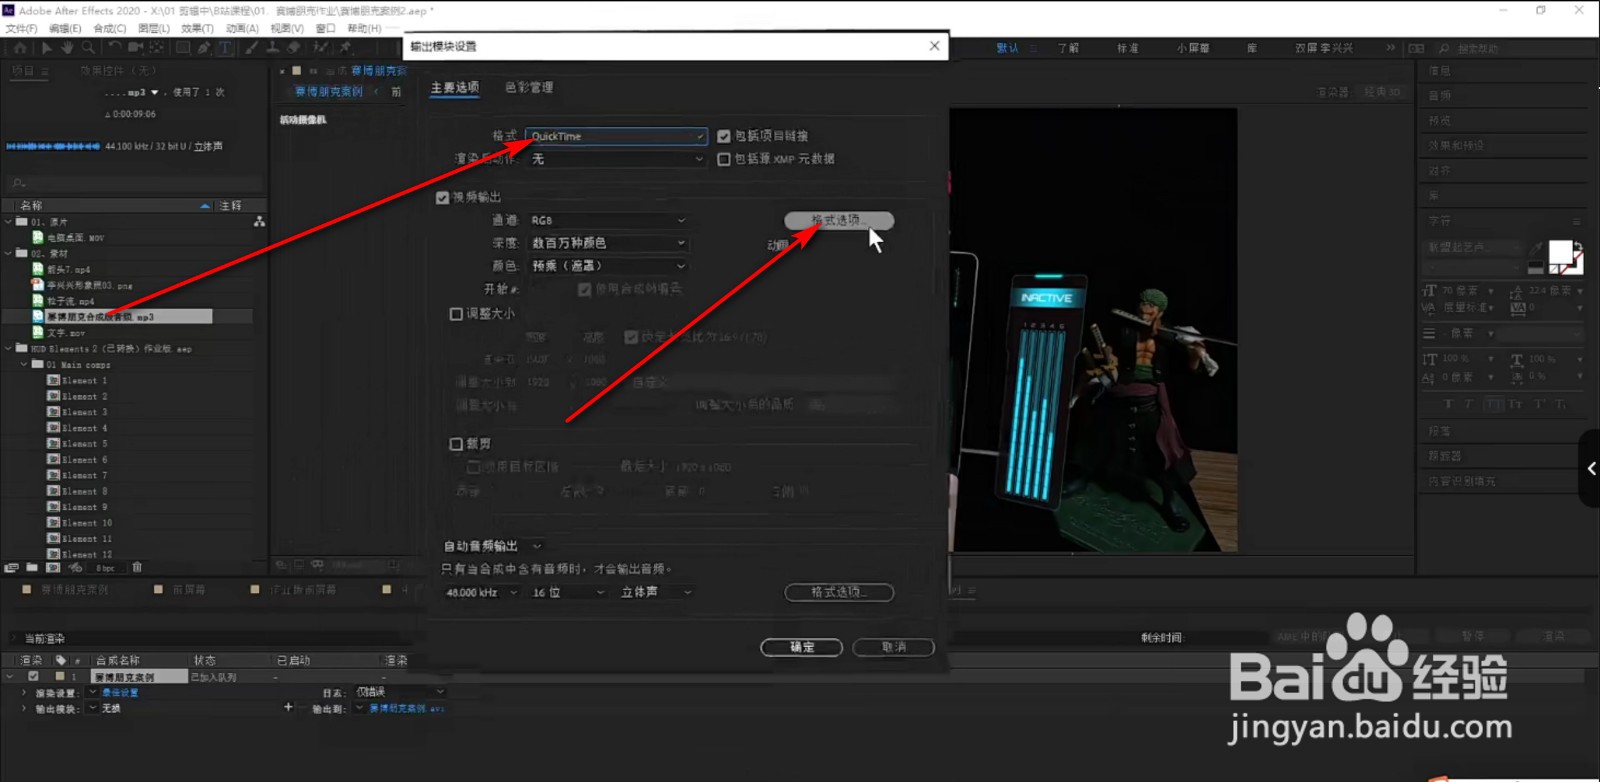Select the Rectangle shape tool
This screenshot has height=782, width=1600.
[183, 47]
